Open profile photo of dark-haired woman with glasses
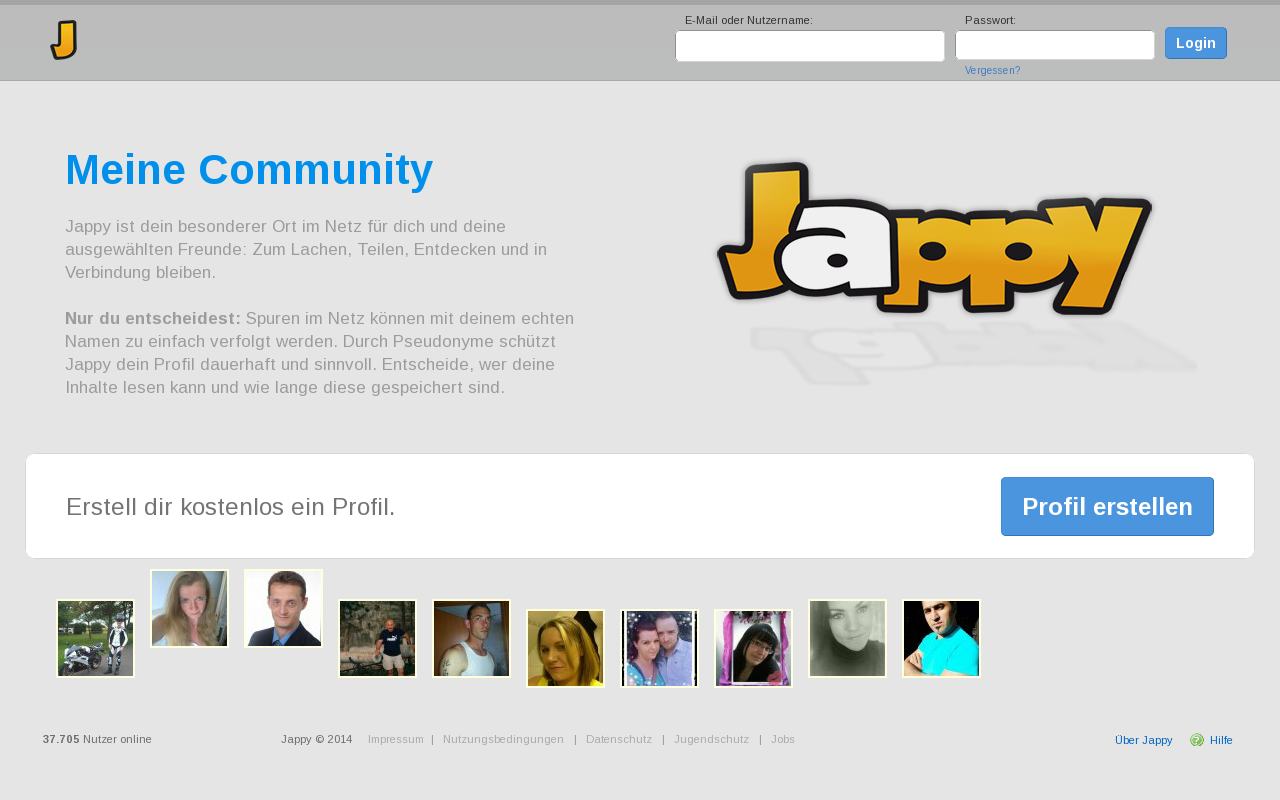Screen dimensions: 1280x800 [753, 649]
